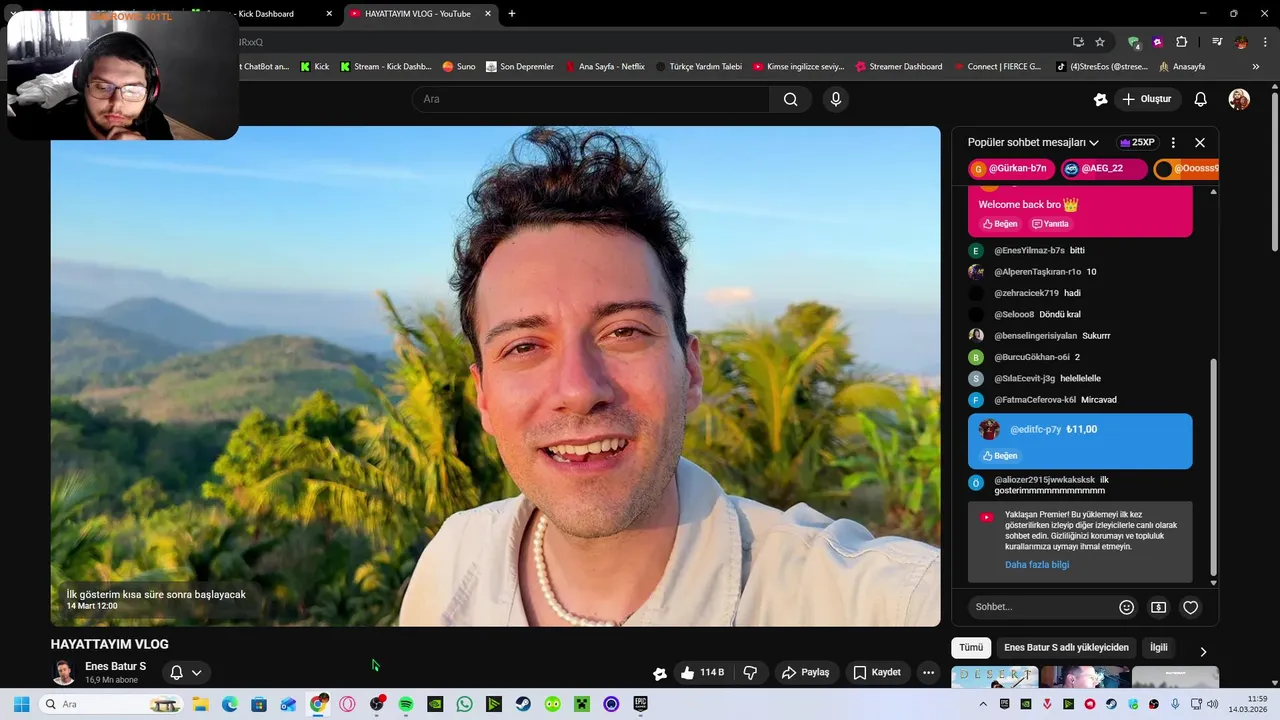Open the Chrome media control icon
Screen dimensions: 1280x720
(1217, 42)
